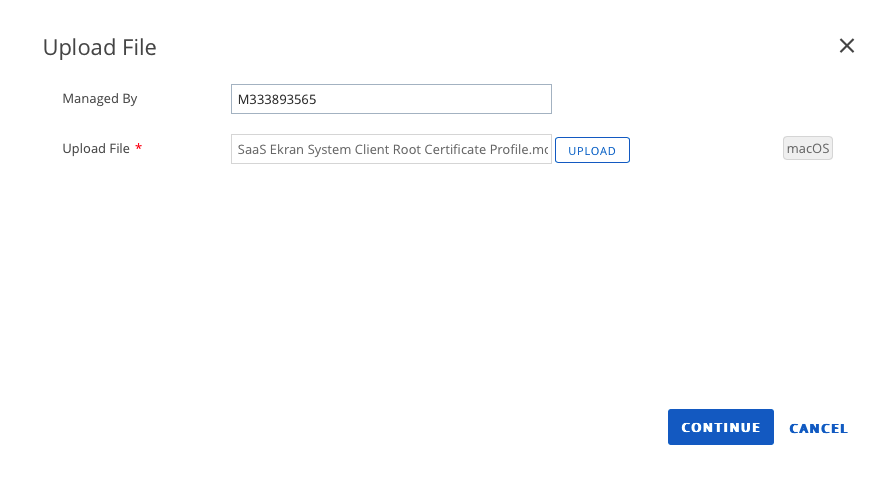The width and height of the screenshot is (895, 481).
Task: Abort the upload via CANCEL
Action: [818, 428]
